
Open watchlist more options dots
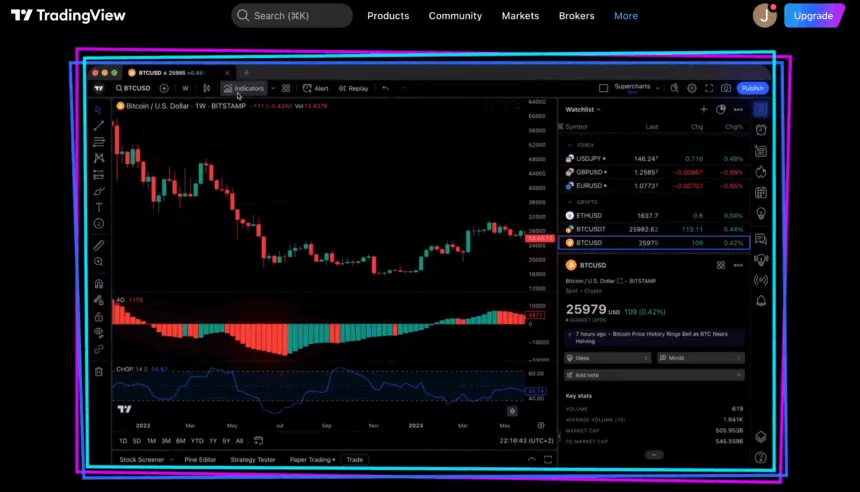coord(738,110)
